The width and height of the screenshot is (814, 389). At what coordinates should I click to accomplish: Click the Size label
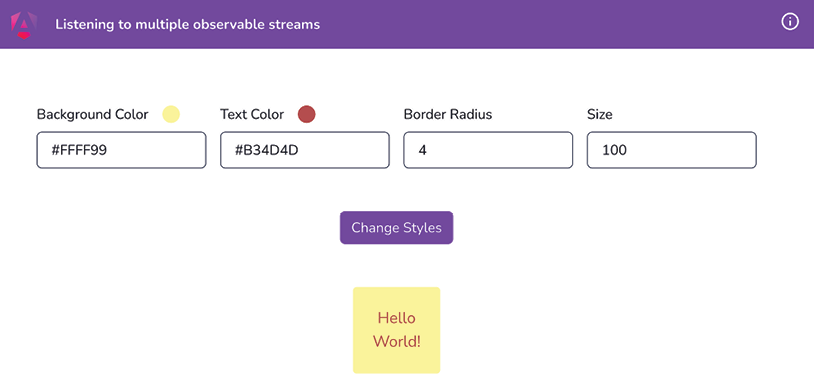point(600,114)
